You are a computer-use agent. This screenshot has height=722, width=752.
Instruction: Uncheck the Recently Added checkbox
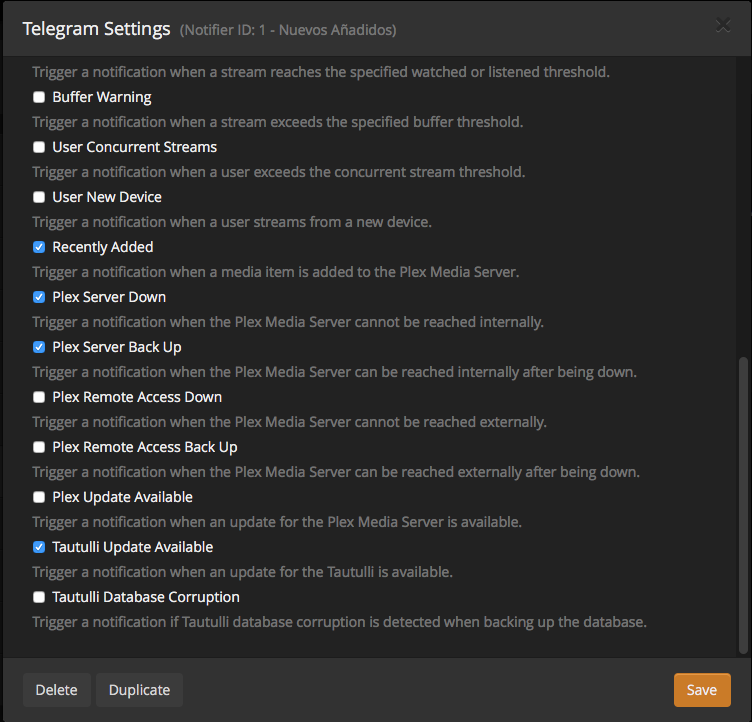click(39, 248)
